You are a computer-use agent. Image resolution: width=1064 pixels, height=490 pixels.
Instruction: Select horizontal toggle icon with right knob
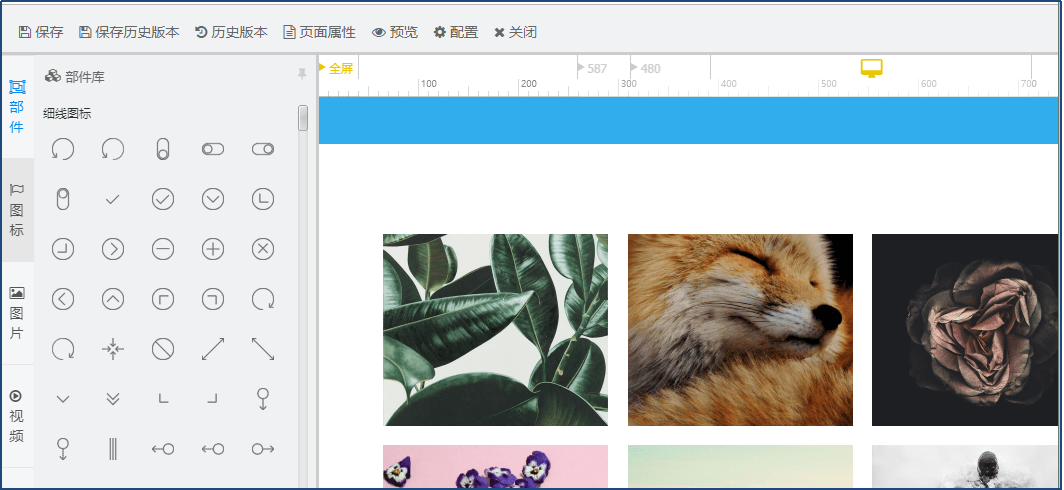pyautogui.click(x=263, y=149)
